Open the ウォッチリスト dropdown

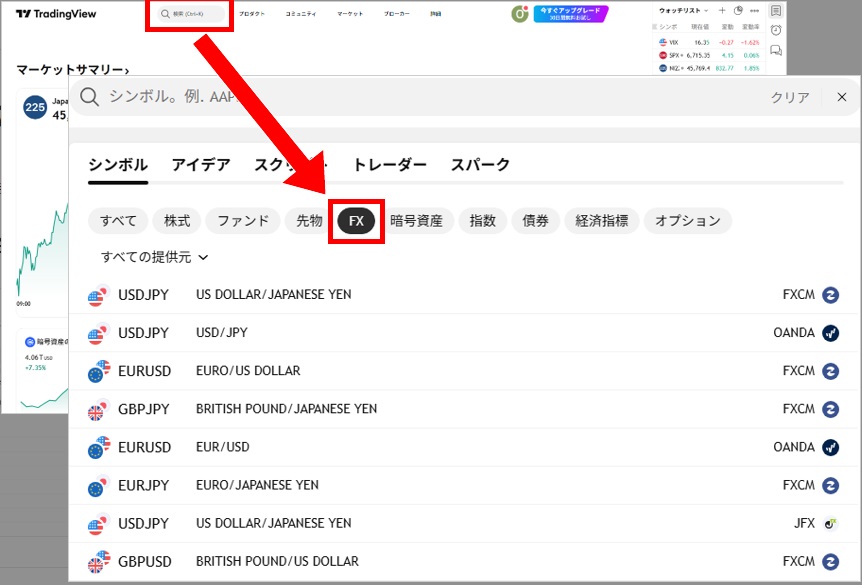pos(682,11)
